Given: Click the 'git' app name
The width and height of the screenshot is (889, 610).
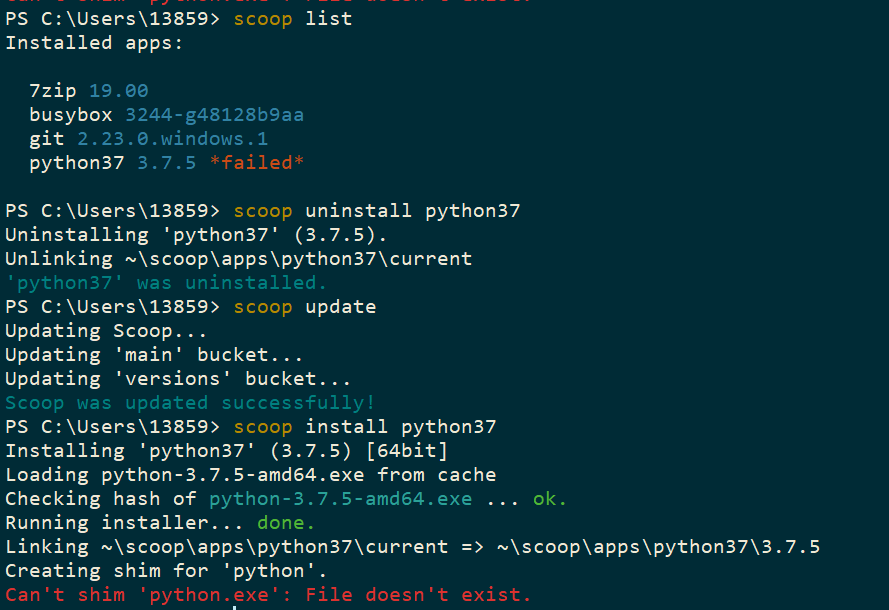Looking at the screenshot, I should [47, 139].
